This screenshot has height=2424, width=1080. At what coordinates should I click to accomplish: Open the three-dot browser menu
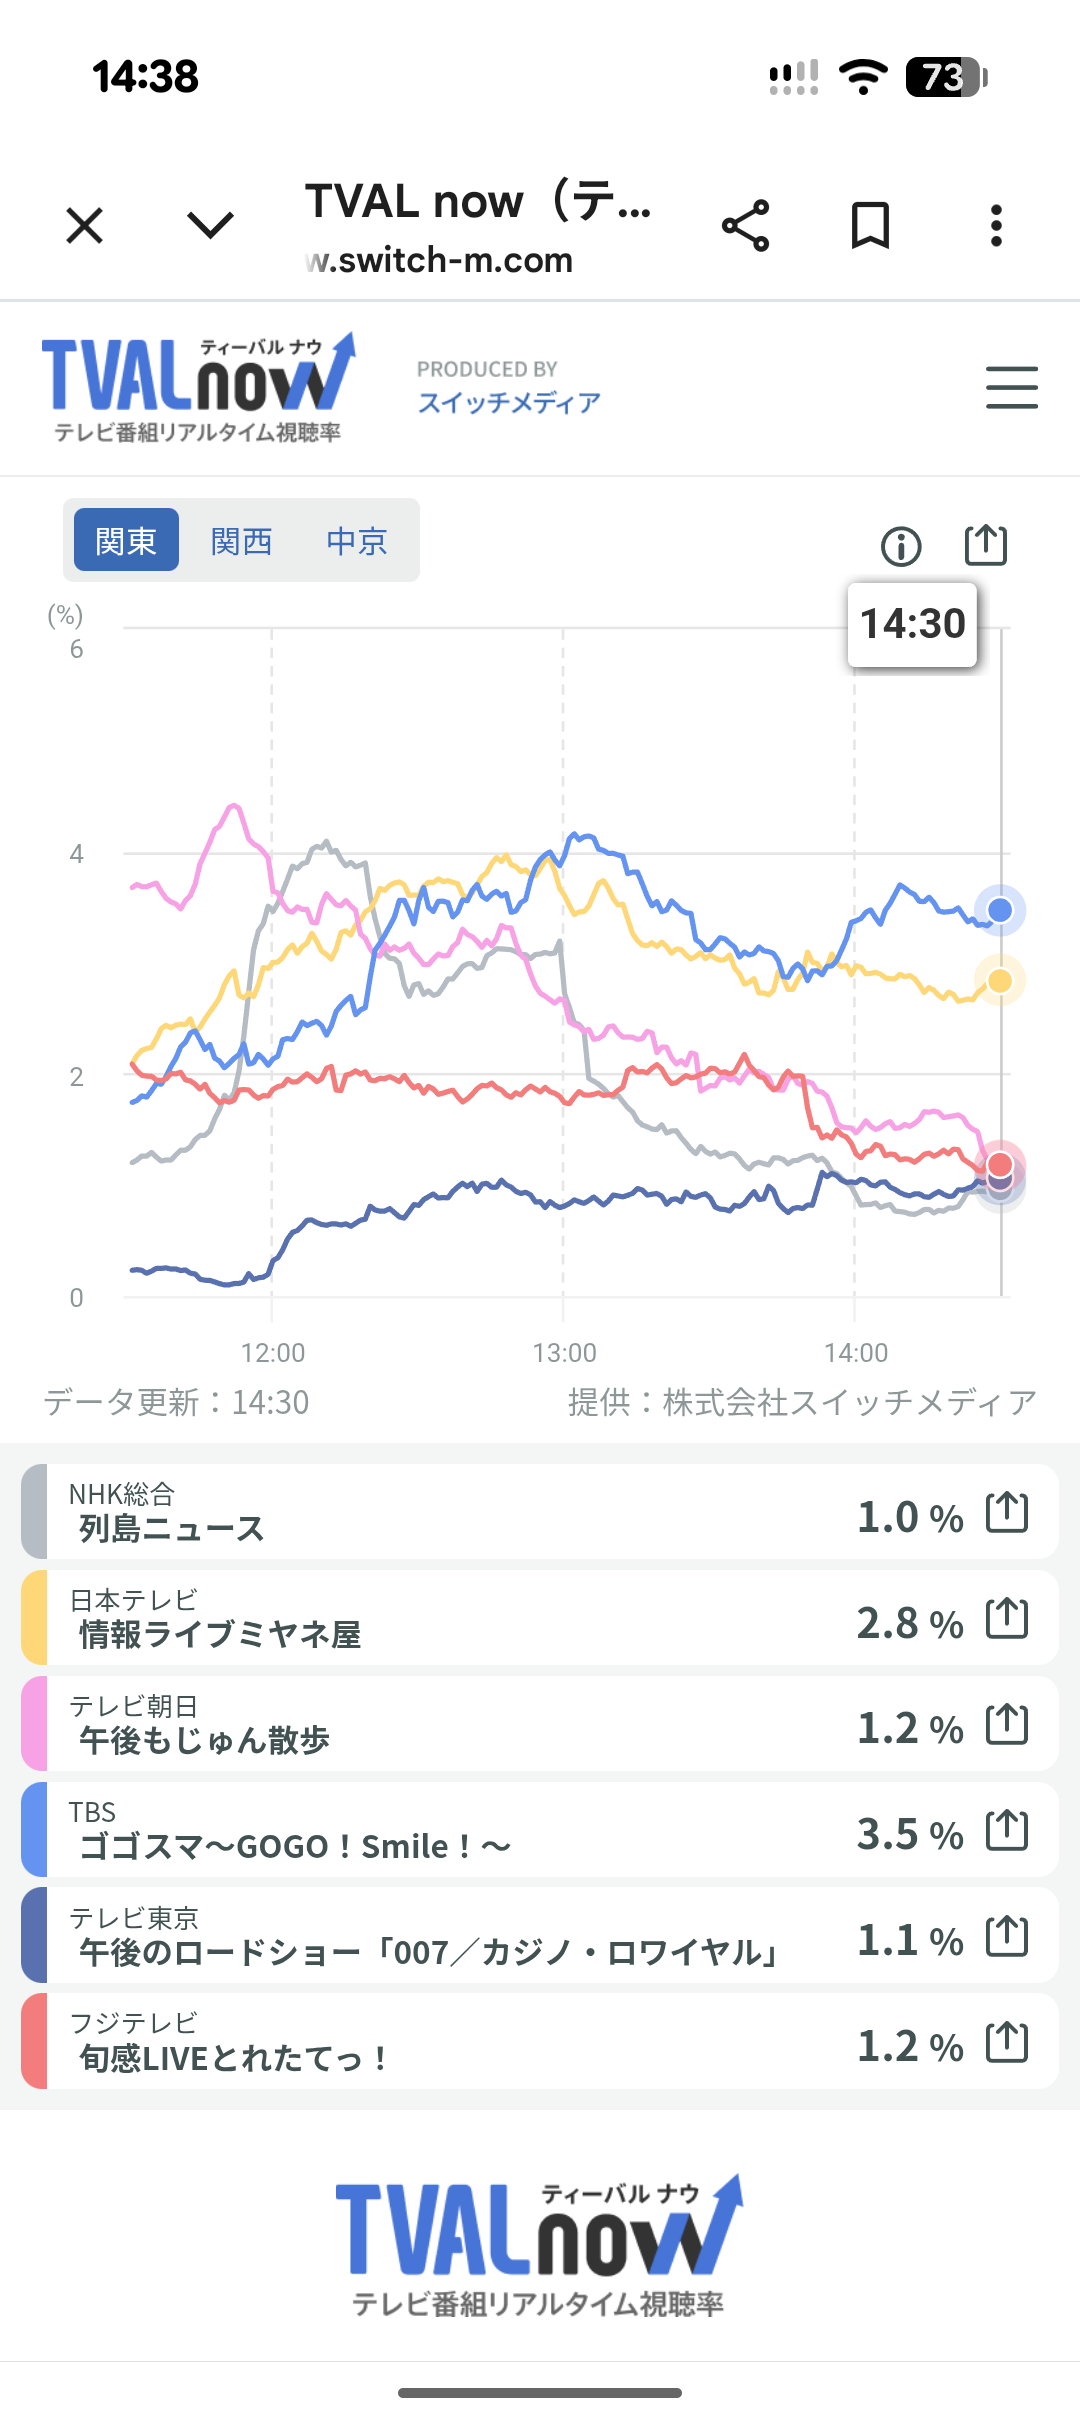[x=996, y=225]
